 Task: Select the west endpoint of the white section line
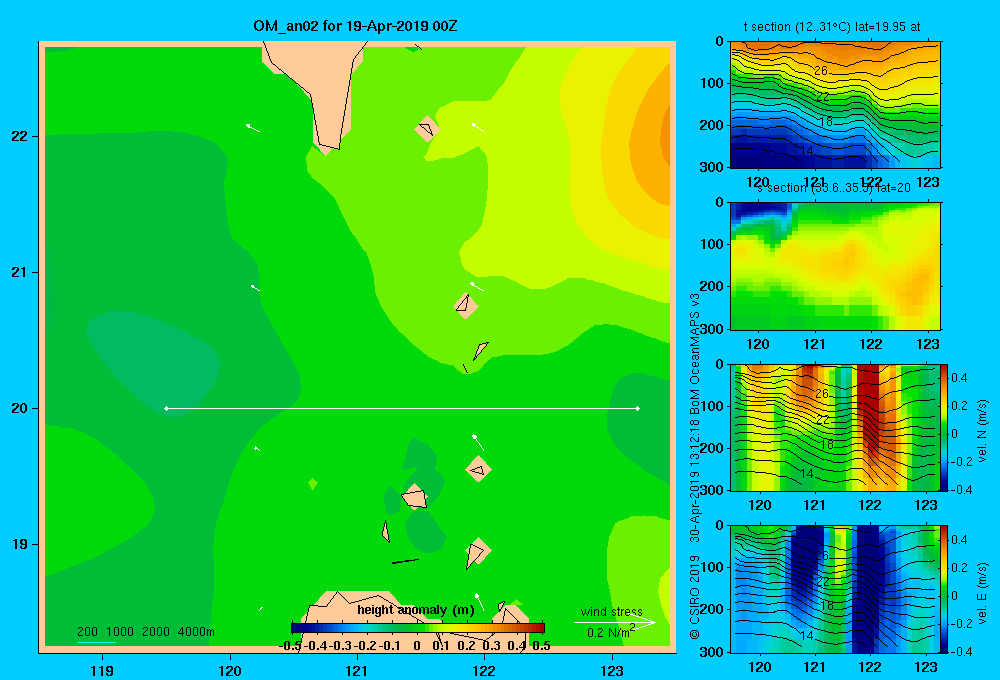coord(166,408)
